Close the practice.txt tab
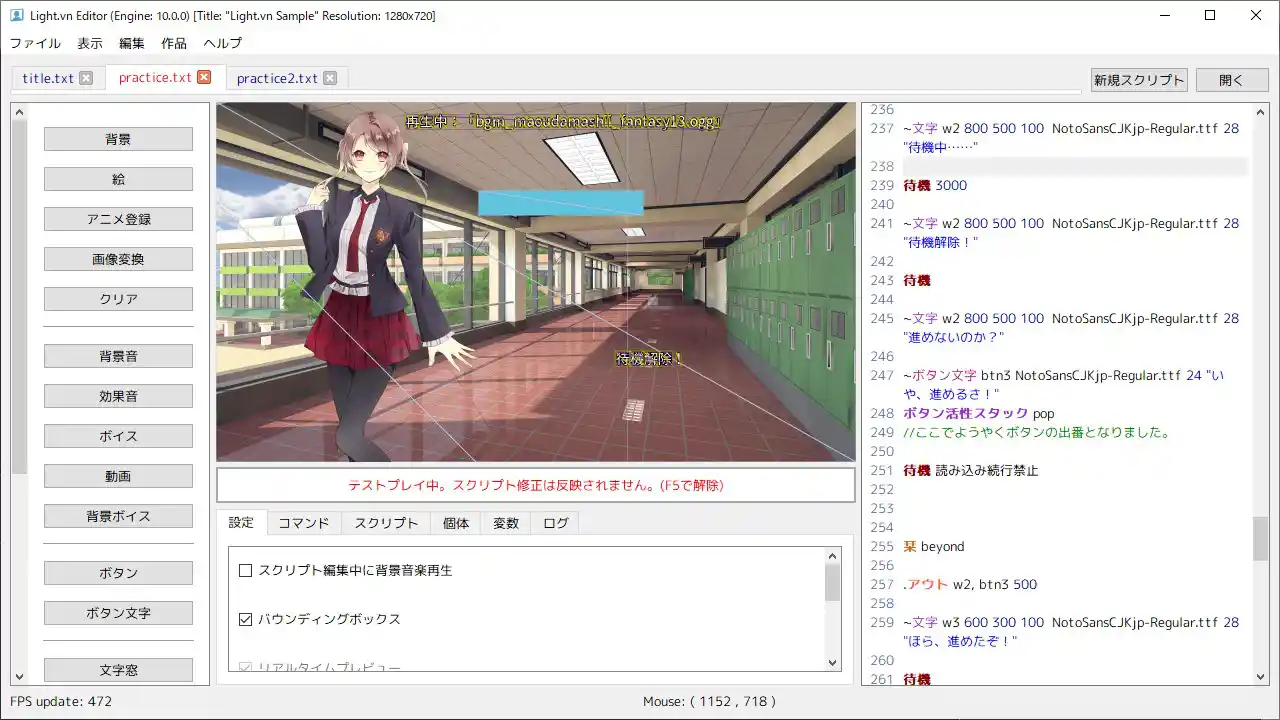Viewport: 1280px width, 720px height. point(204,77)
